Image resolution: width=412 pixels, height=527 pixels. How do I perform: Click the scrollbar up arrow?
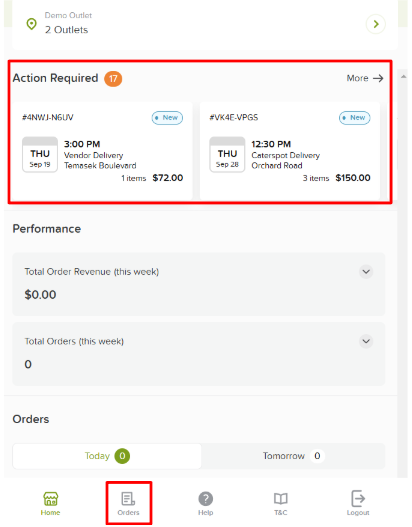coord(404,77)
